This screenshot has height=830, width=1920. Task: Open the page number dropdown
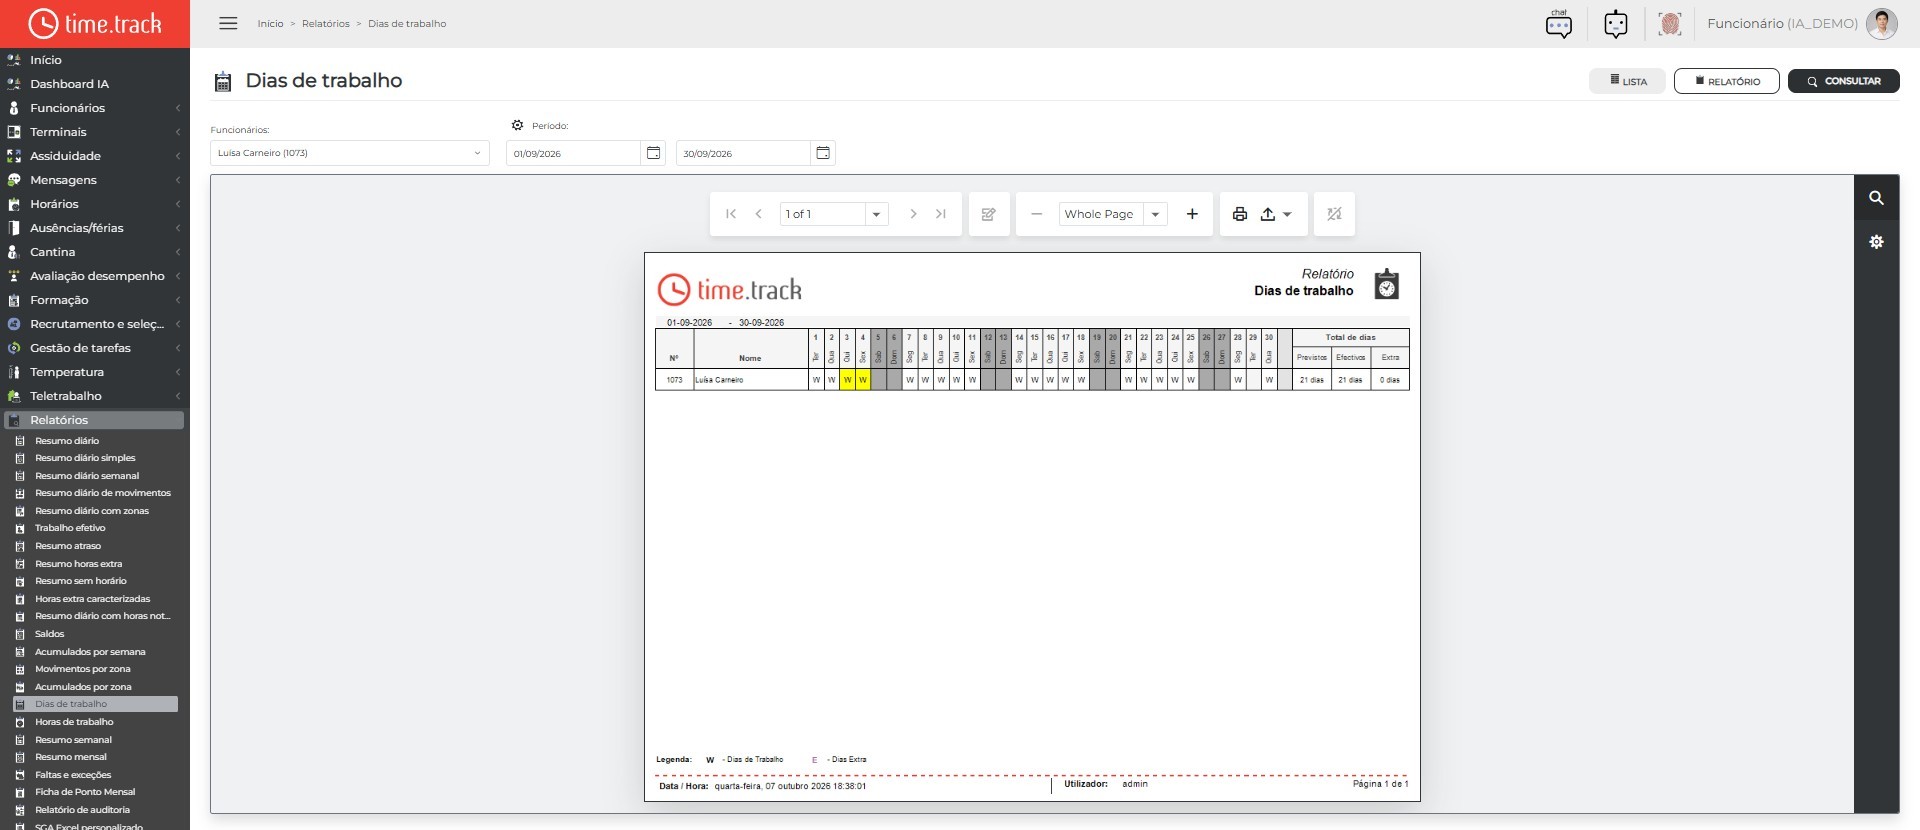pyautogui.click(x=876, y=214)
